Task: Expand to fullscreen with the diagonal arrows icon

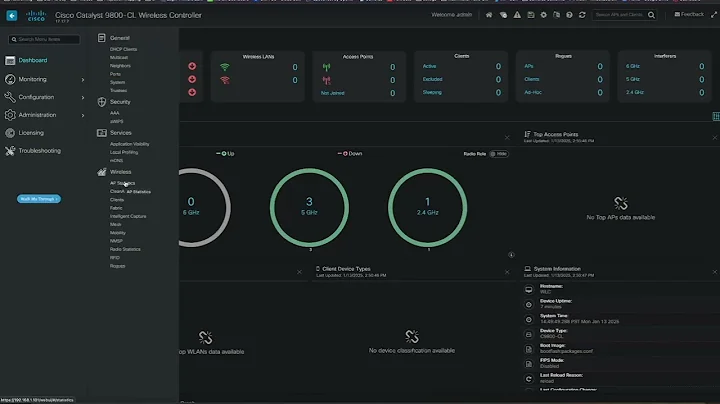Action: (714, 15)
